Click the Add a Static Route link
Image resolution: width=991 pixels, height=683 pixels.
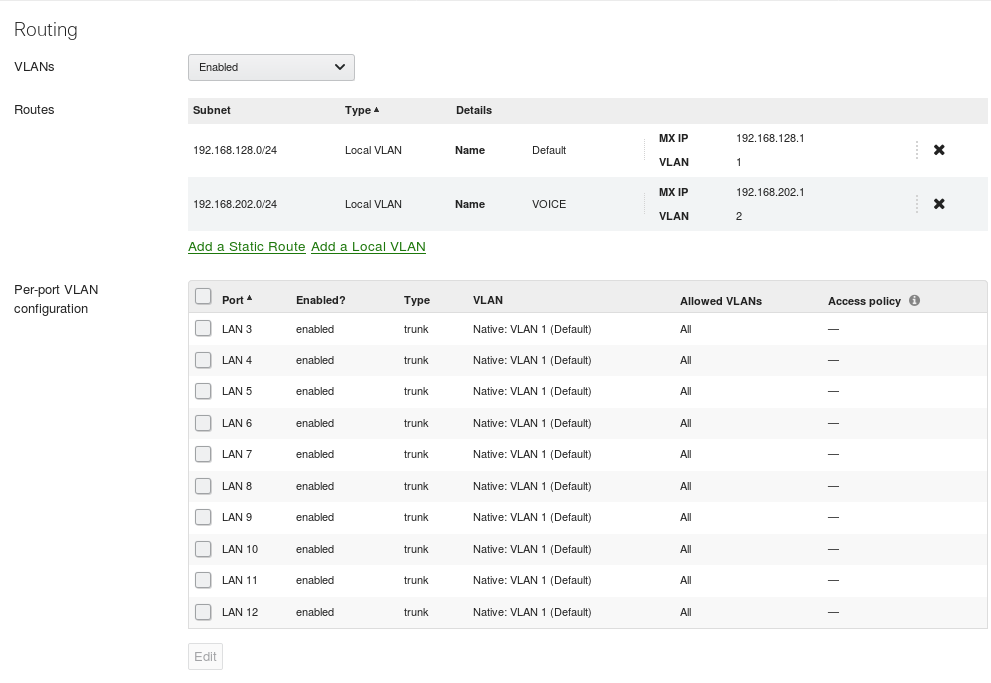pos(247,246)
